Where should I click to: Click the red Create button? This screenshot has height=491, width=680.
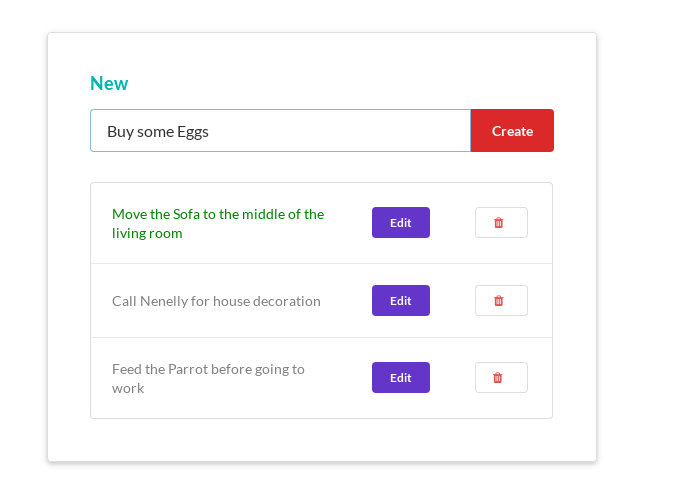512,131
